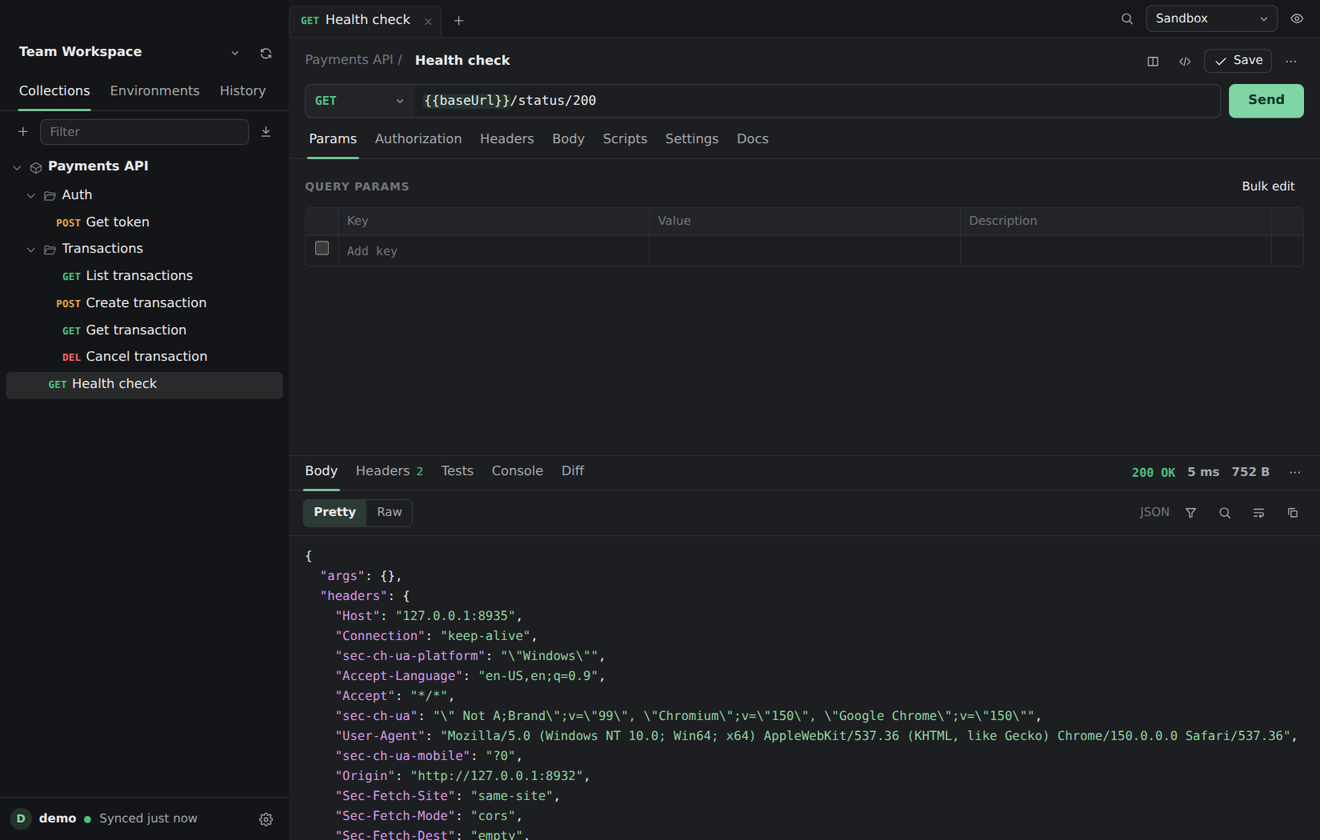Select the Get token request
The image size is (1320, 840).
[144, 222]
